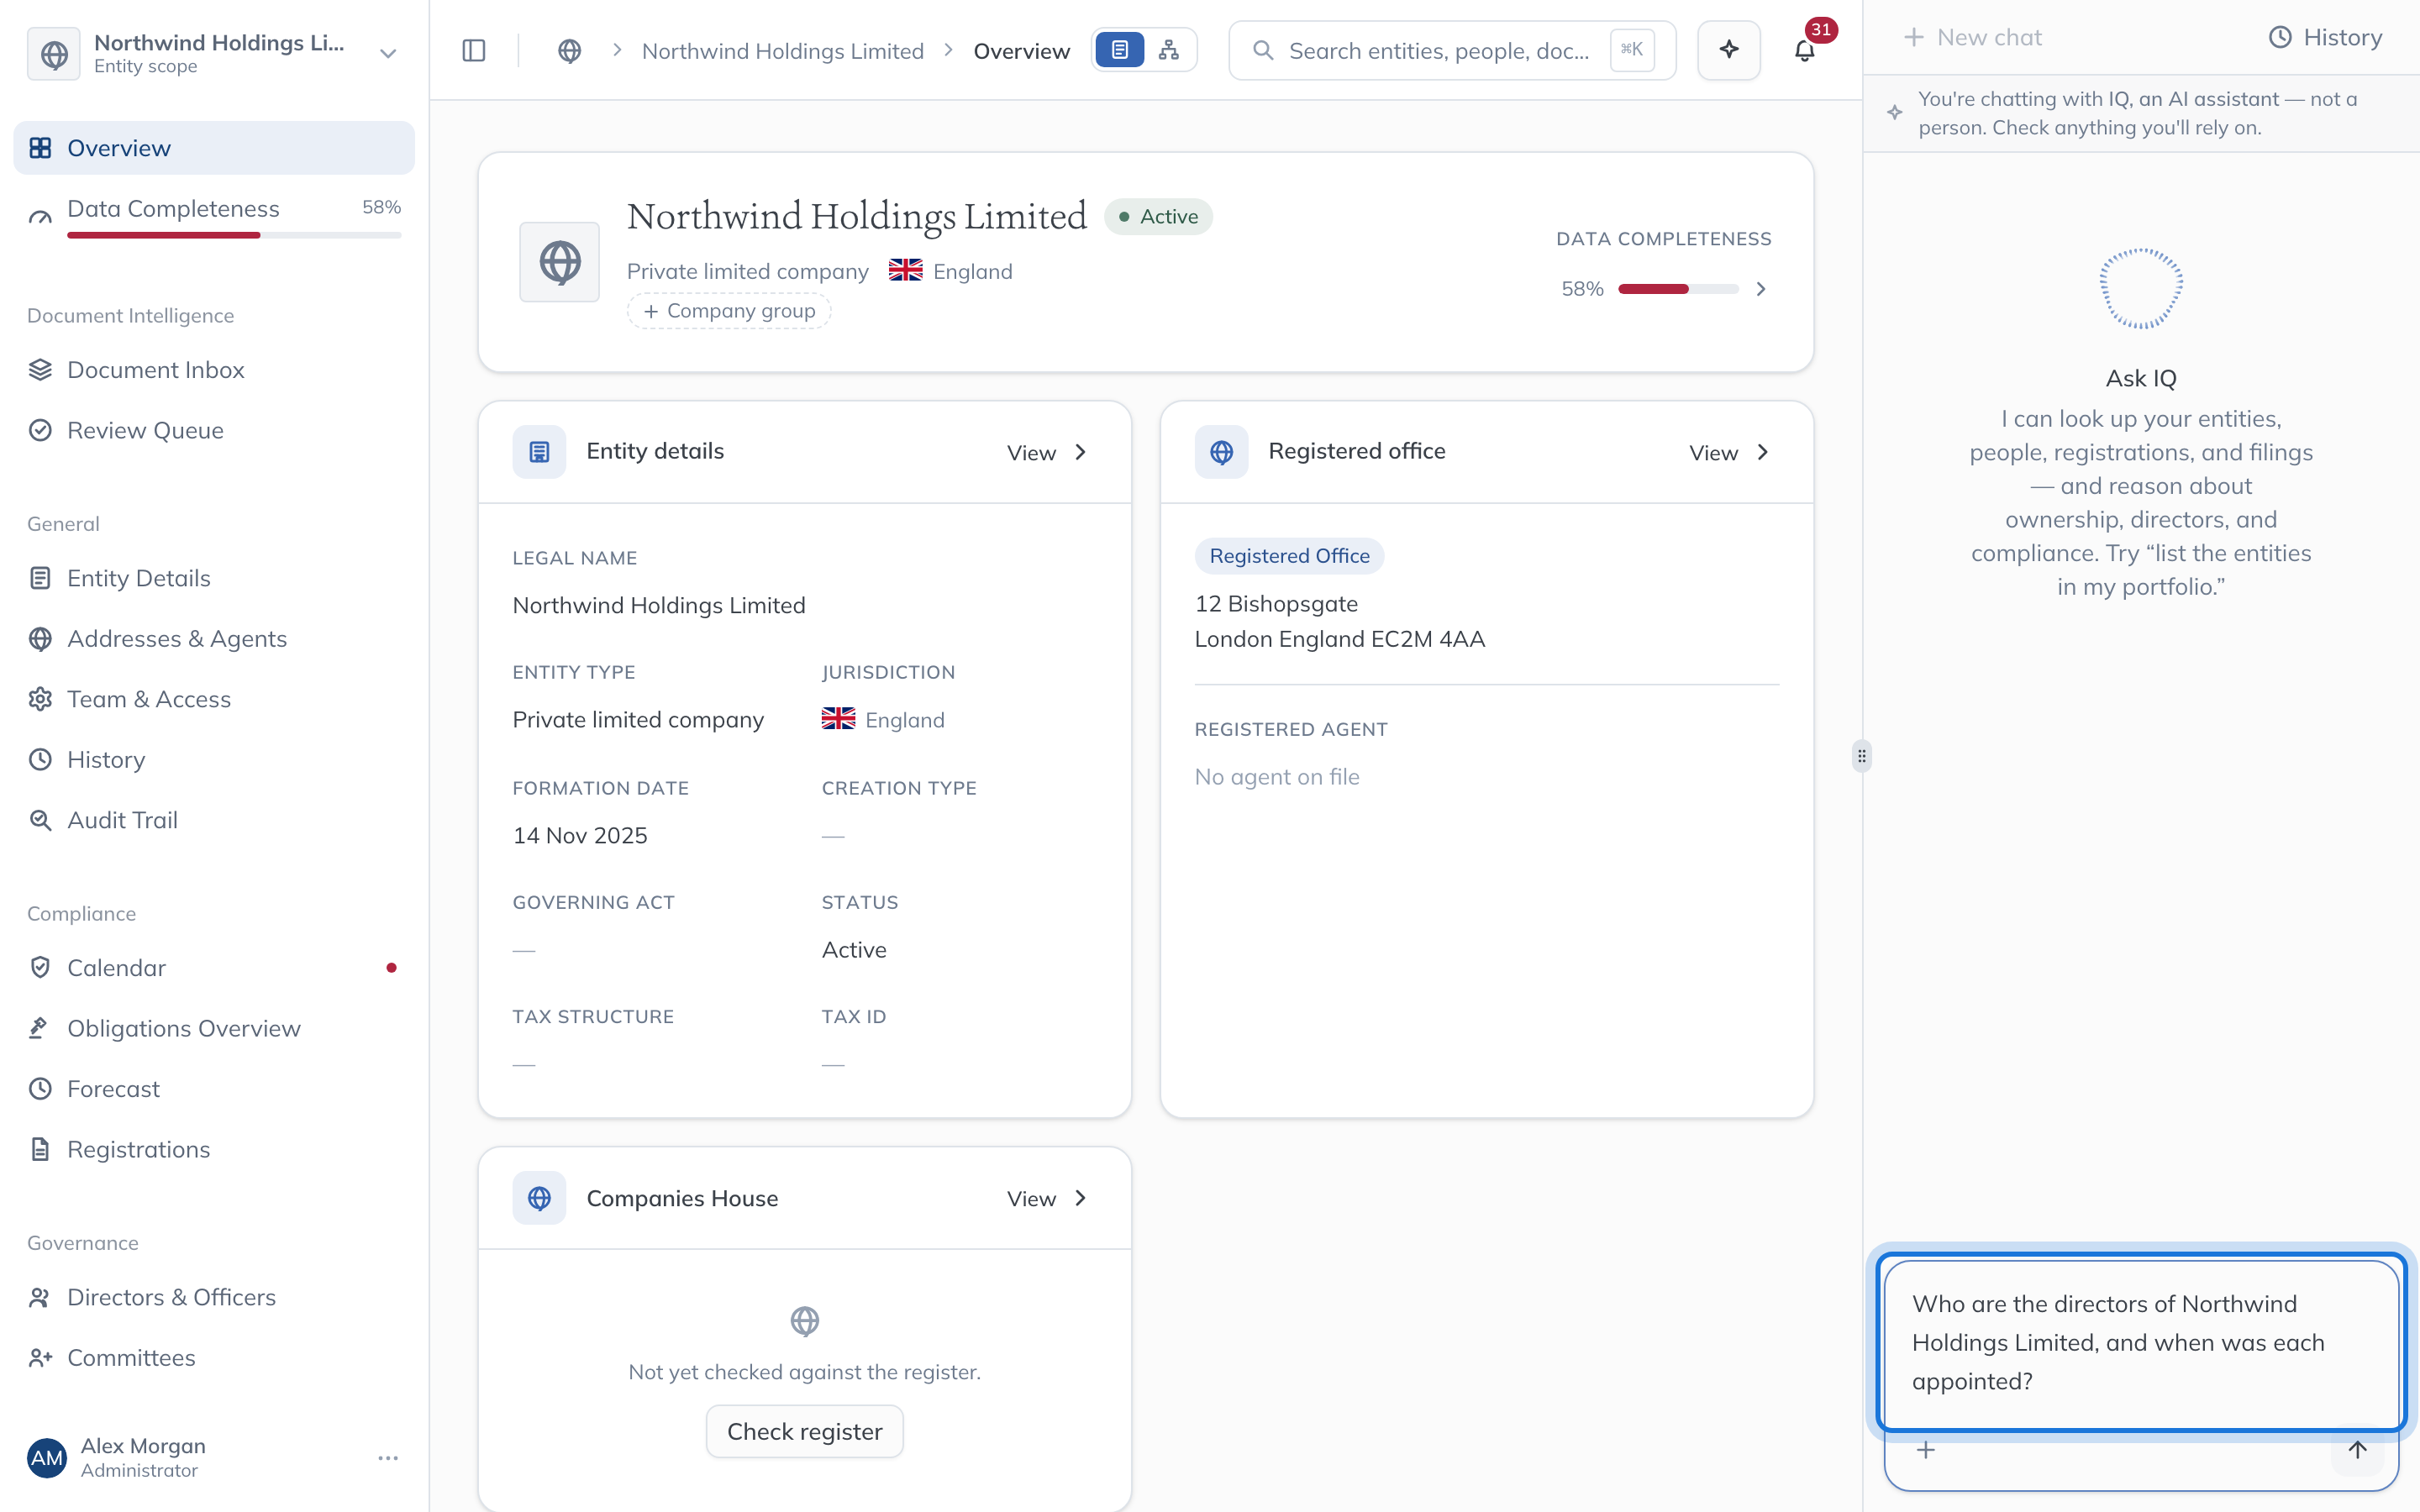Click the chat message text box
2420x1512 pixels.
[x=2141, y=1343]
